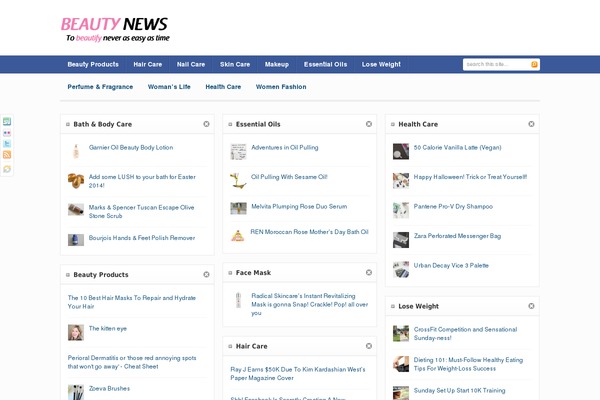Open Radical Skincare's Instant Revitalizing Mask article
The height and width of the screenshot is (400, 600).
click(x=310, y=304)
